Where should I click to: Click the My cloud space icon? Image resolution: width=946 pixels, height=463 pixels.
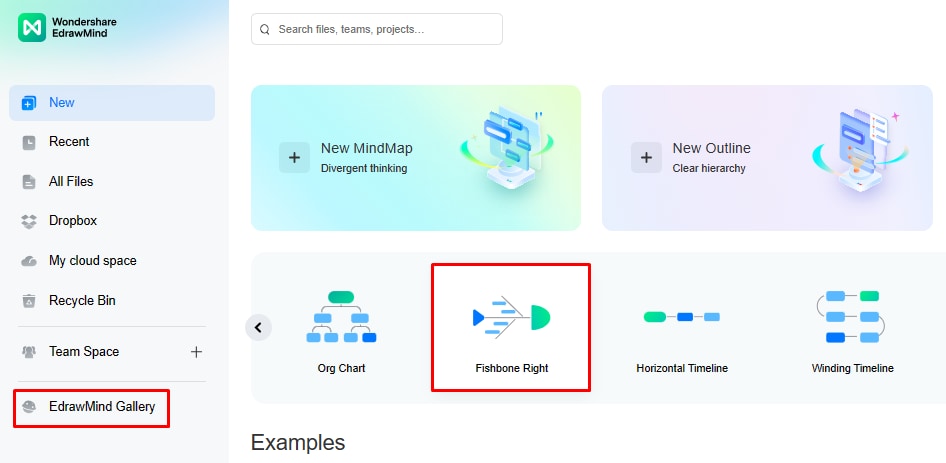(29, 261)
